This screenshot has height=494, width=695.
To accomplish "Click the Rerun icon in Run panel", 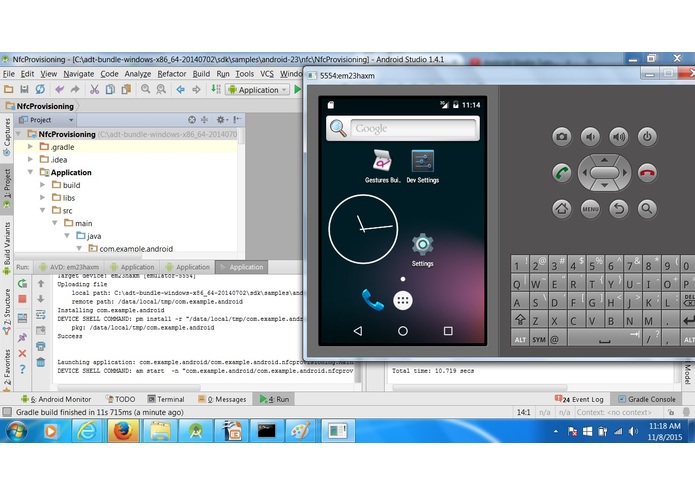I will 22,283.
